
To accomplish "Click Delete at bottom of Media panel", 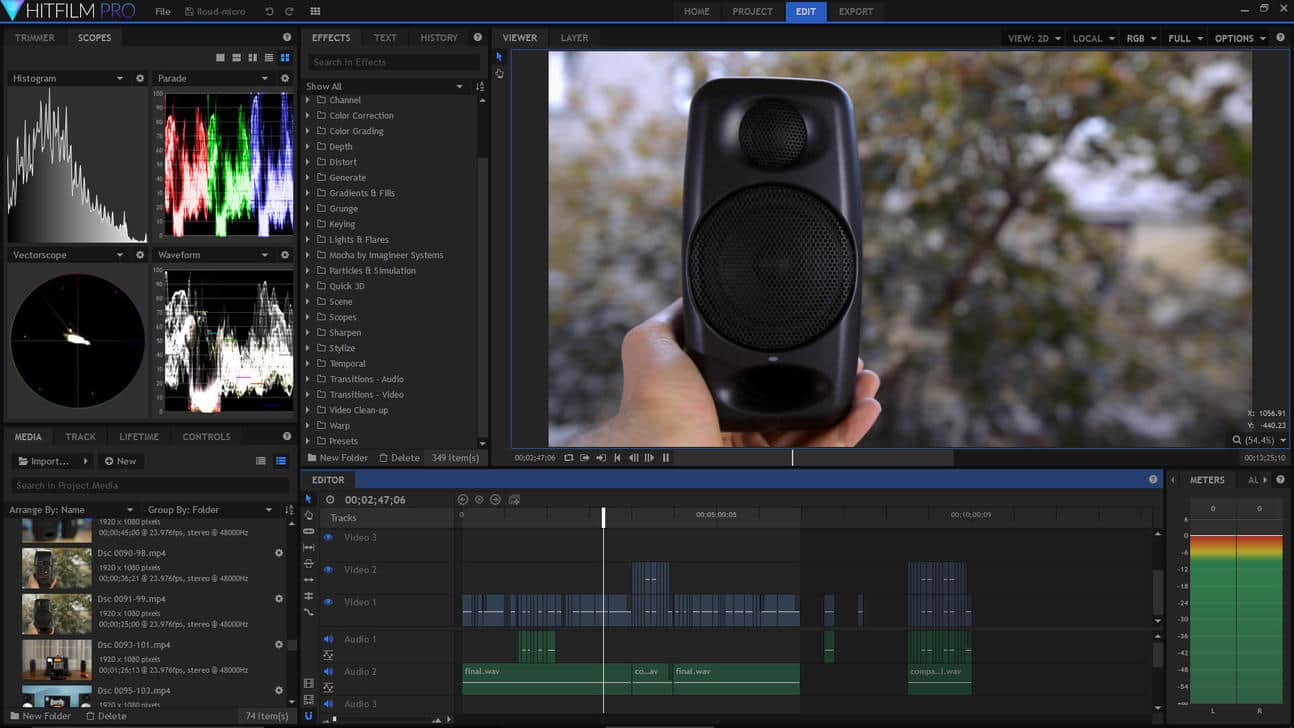I will [106, 716].
